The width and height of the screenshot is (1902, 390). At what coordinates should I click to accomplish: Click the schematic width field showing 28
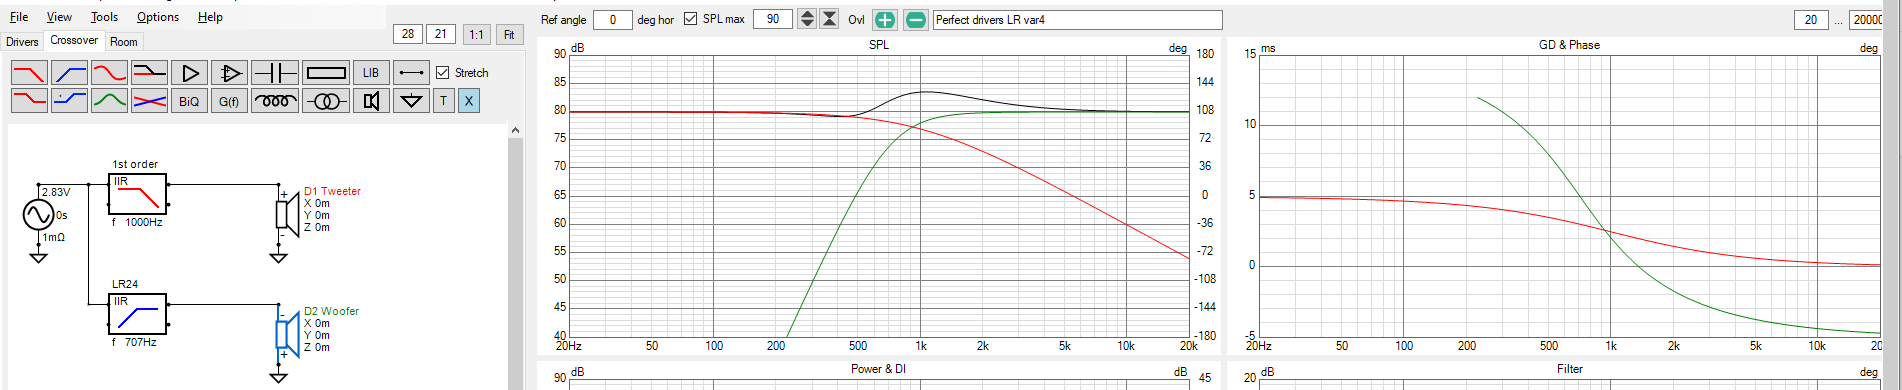[x=408, y=34]
